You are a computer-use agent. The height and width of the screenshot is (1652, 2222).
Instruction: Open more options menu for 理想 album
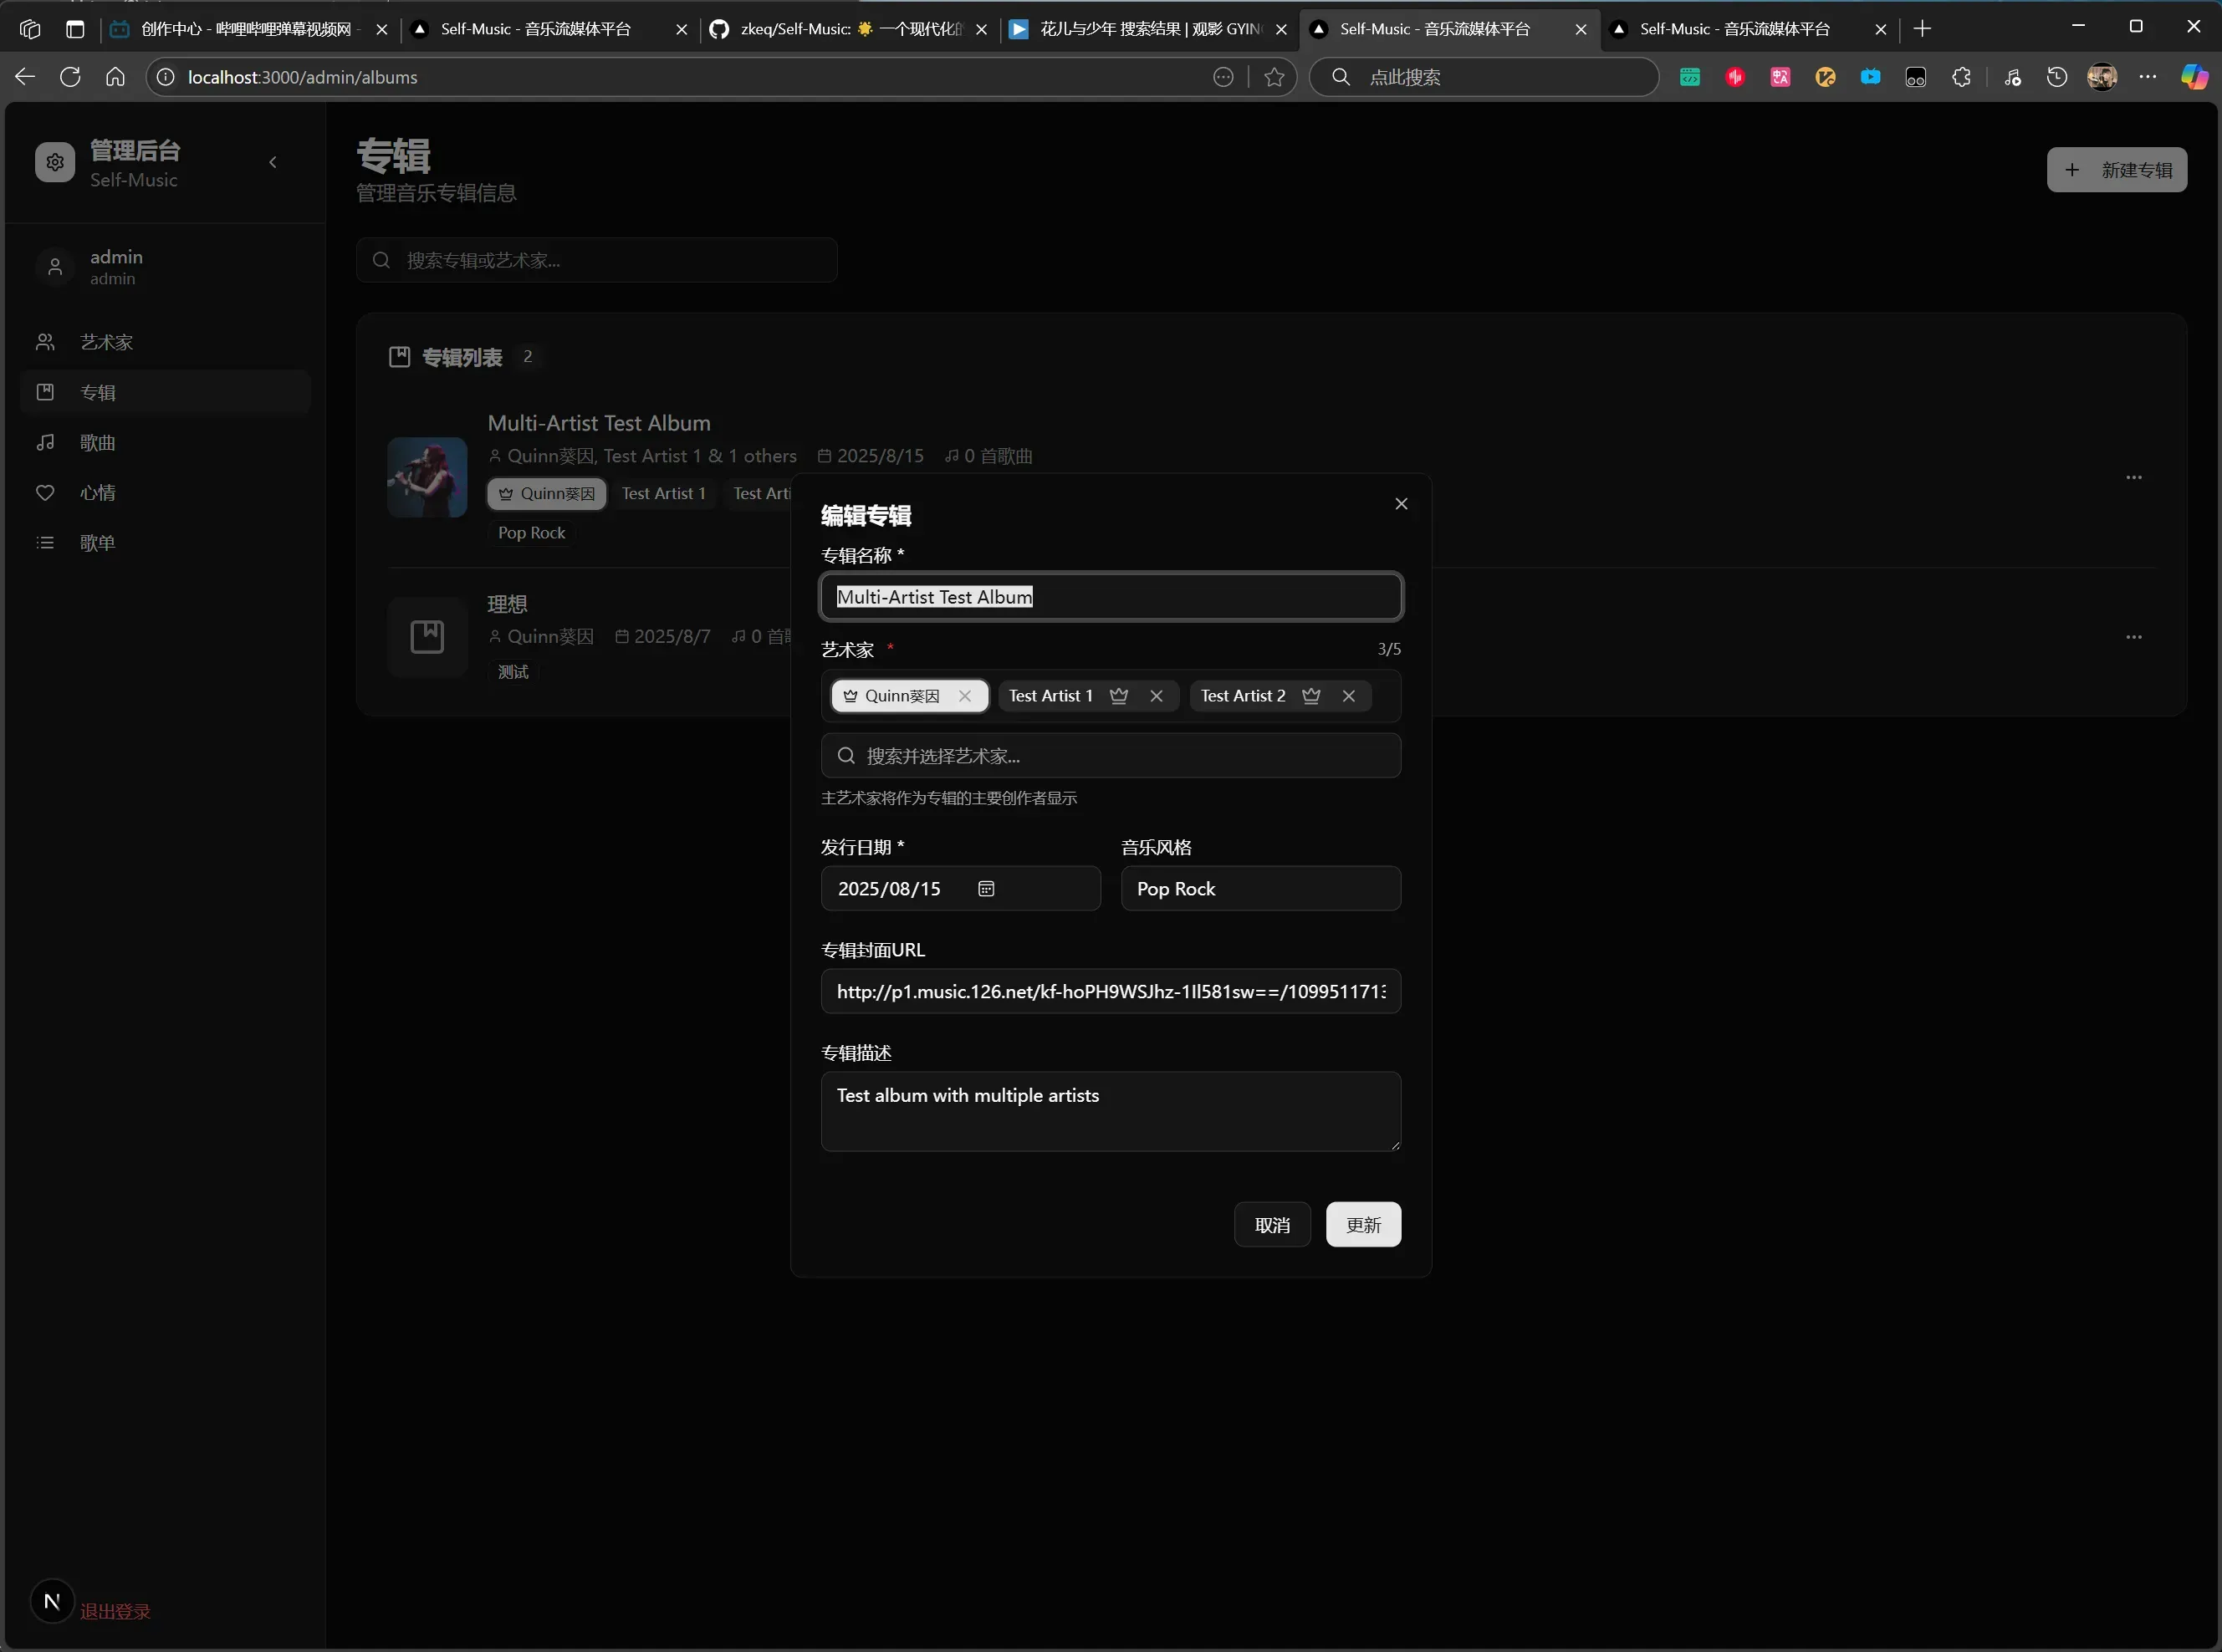click(2133, 637)
